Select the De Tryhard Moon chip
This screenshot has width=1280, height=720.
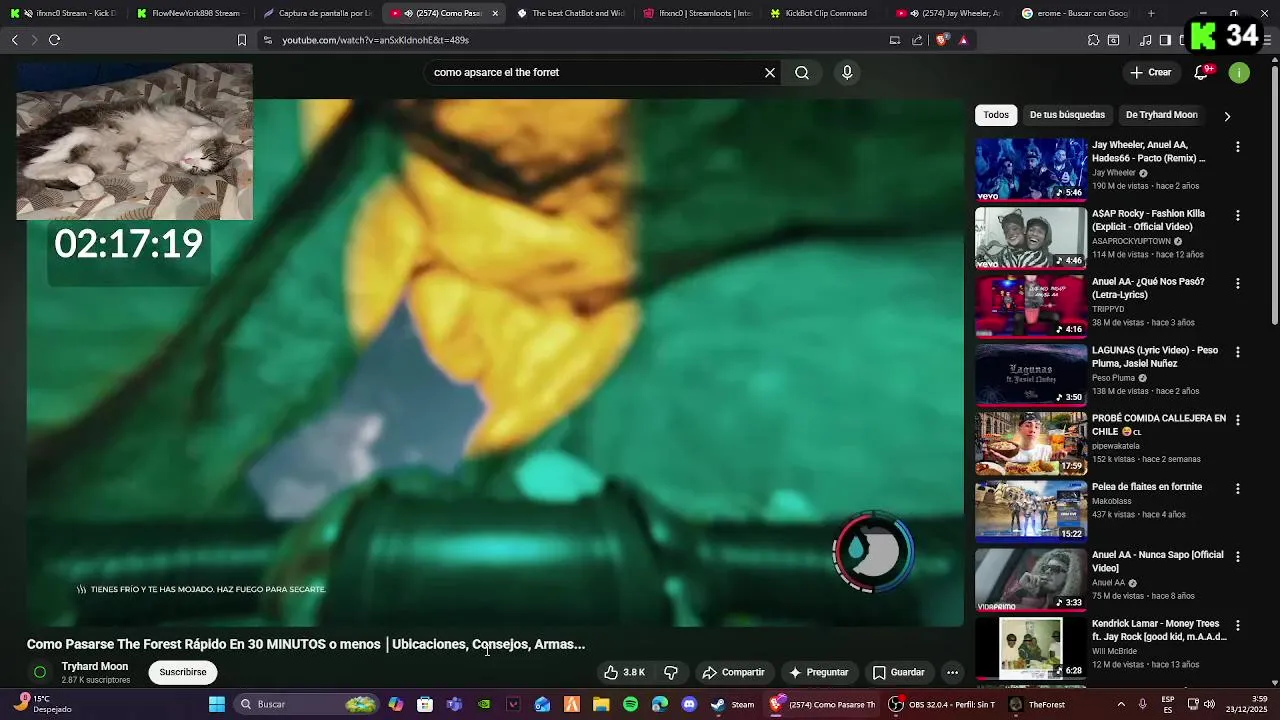[x=1161, y=115]
